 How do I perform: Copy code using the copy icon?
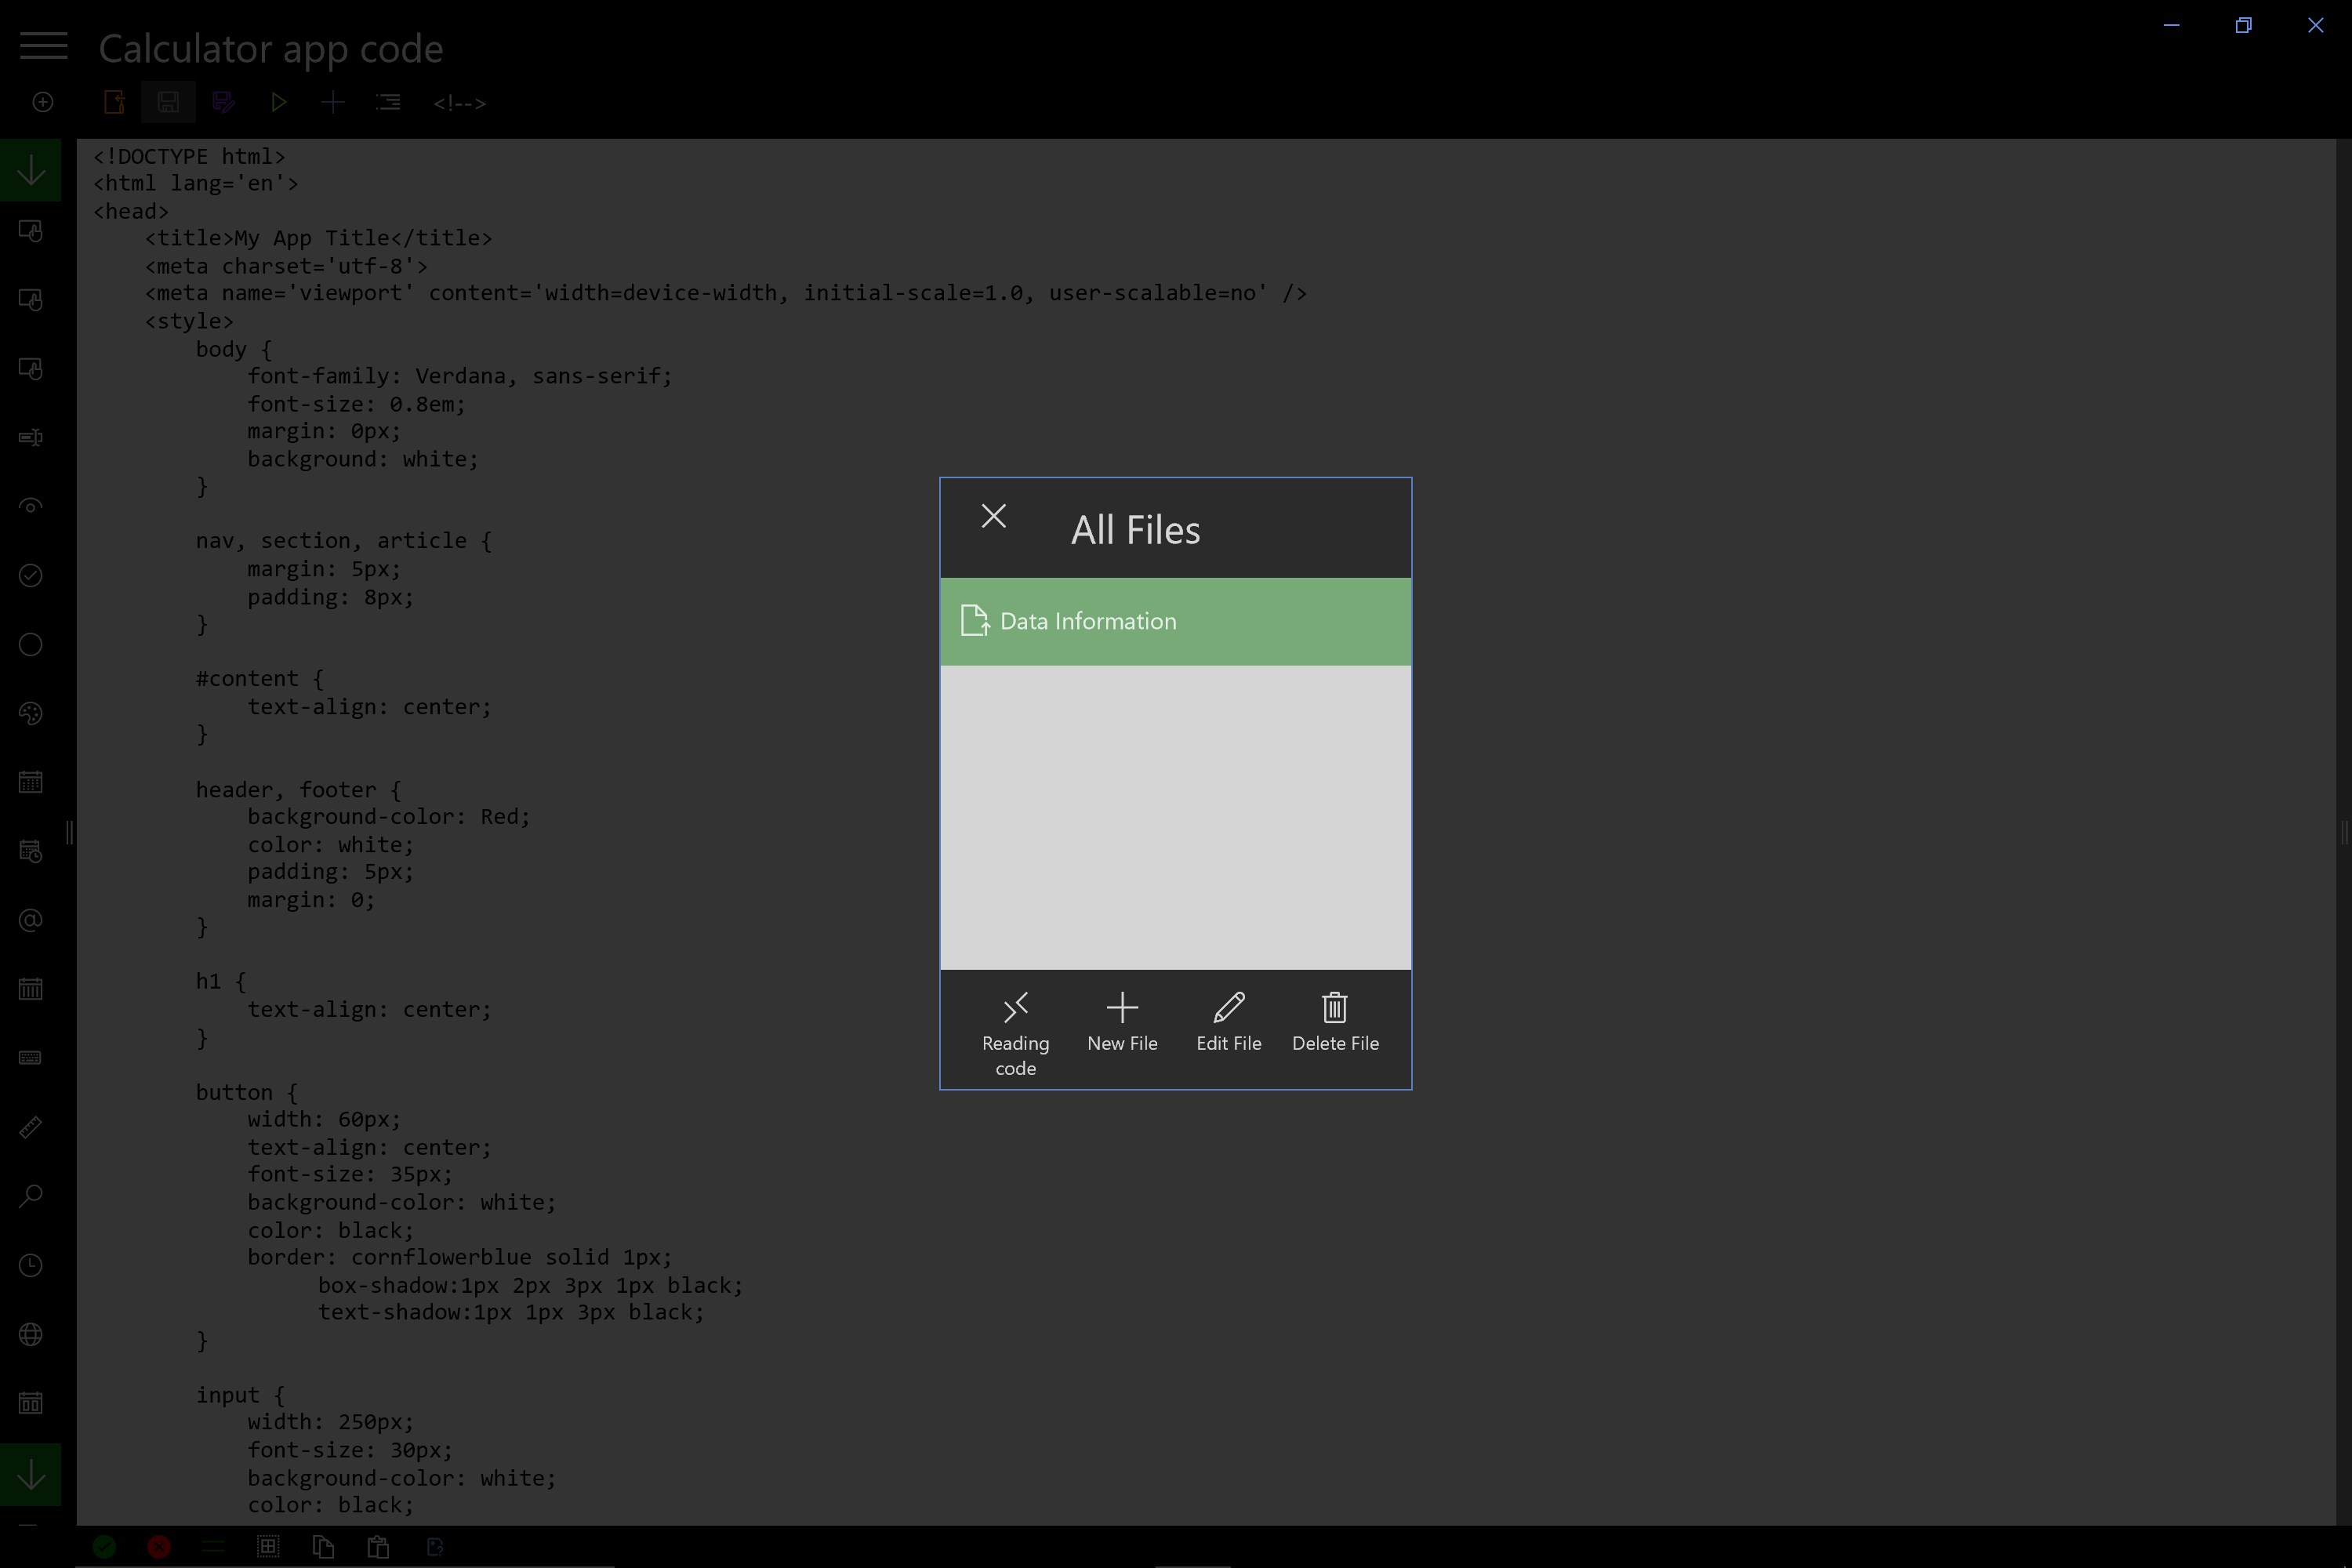(323, 1546)
